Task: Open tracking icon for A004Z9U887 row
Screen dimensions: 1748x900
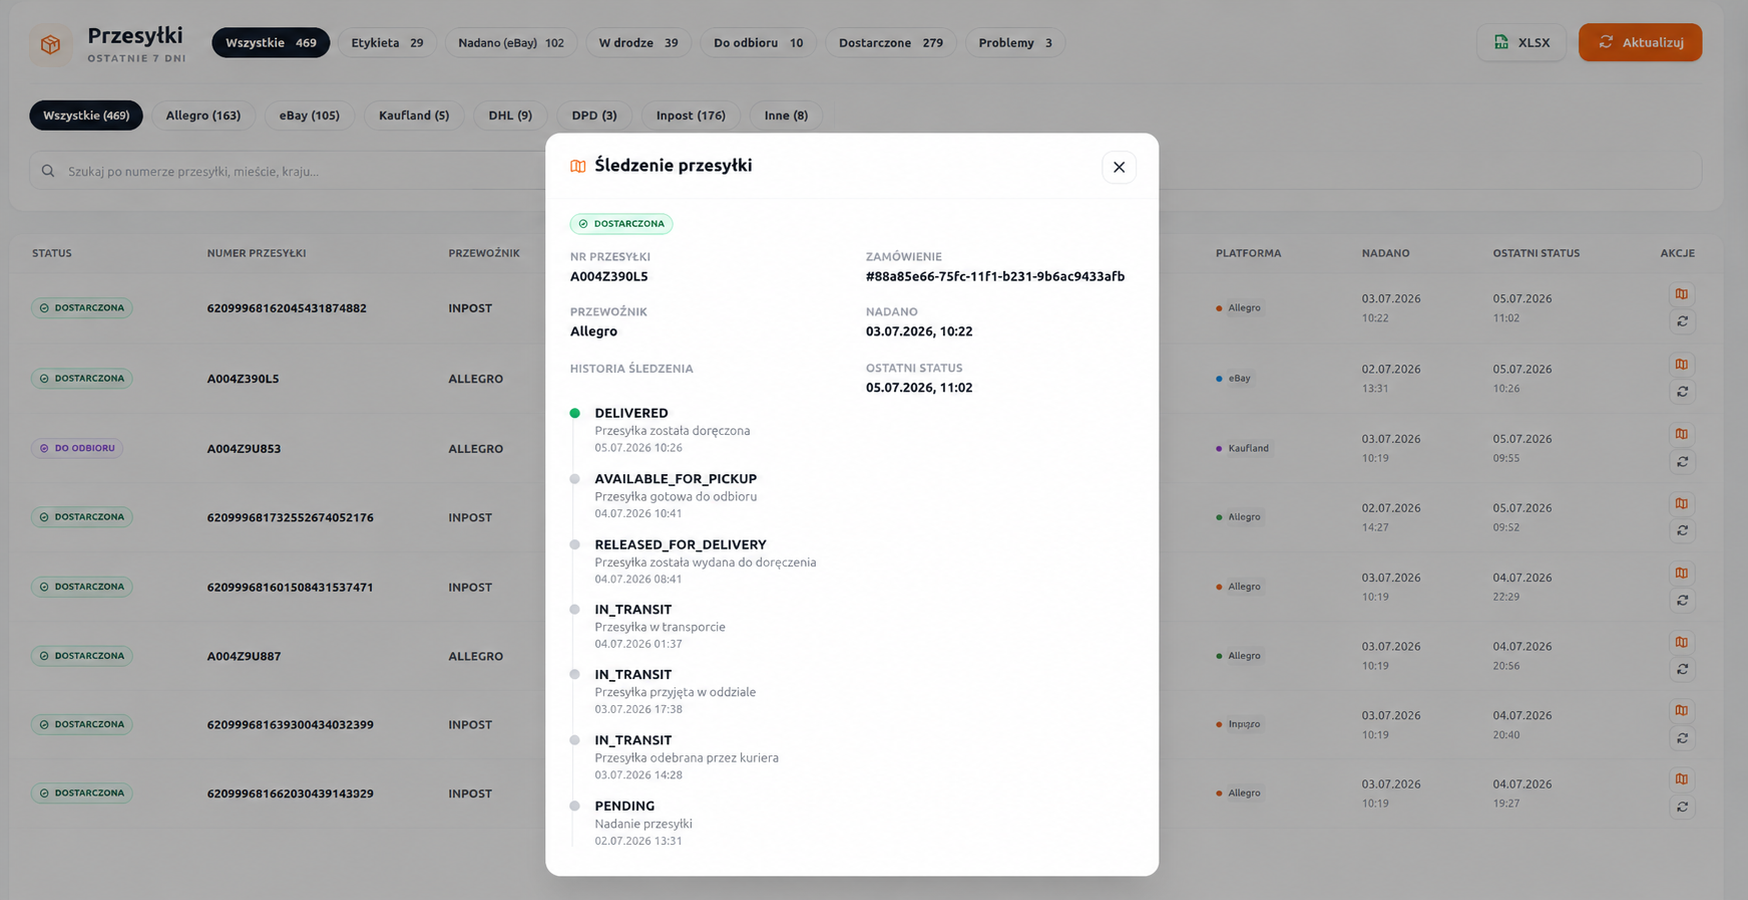Action: 1681,642
